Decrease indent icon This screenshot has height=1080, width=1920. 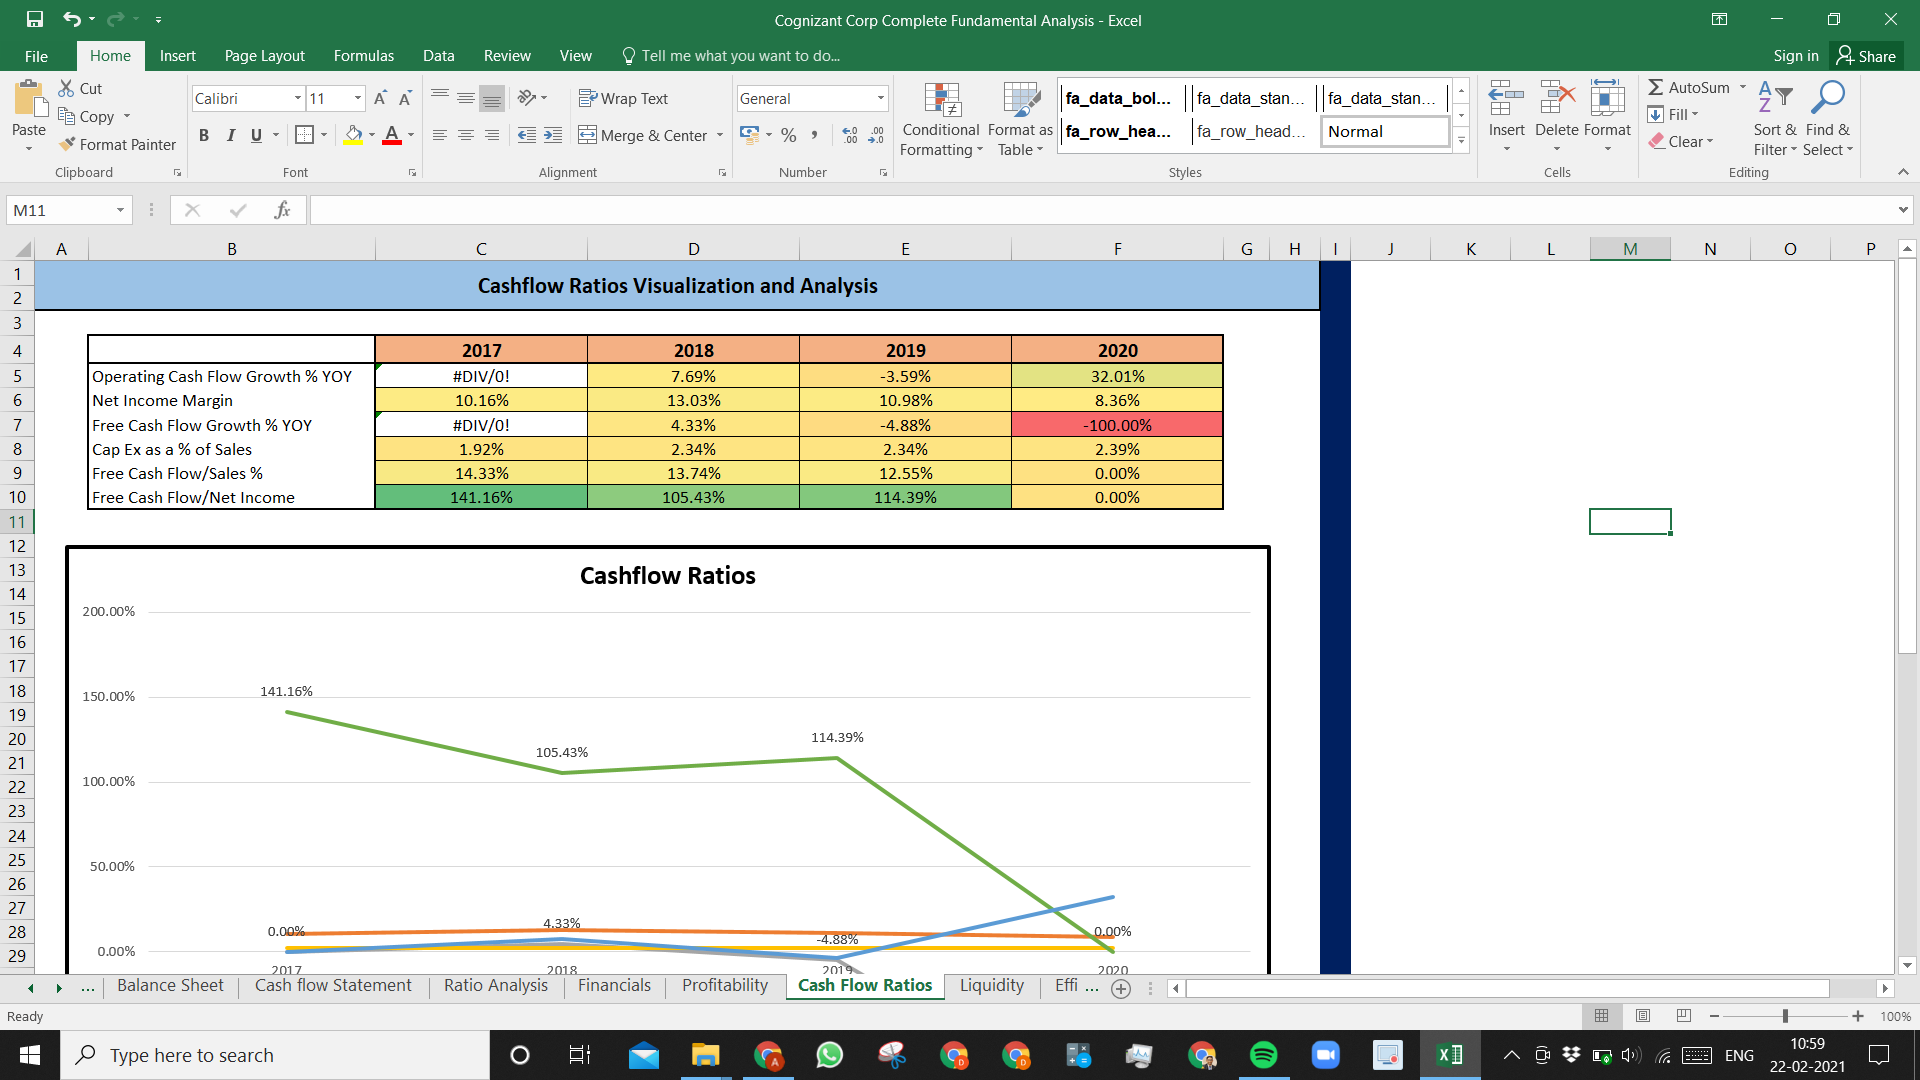click(x=527, y=135)
